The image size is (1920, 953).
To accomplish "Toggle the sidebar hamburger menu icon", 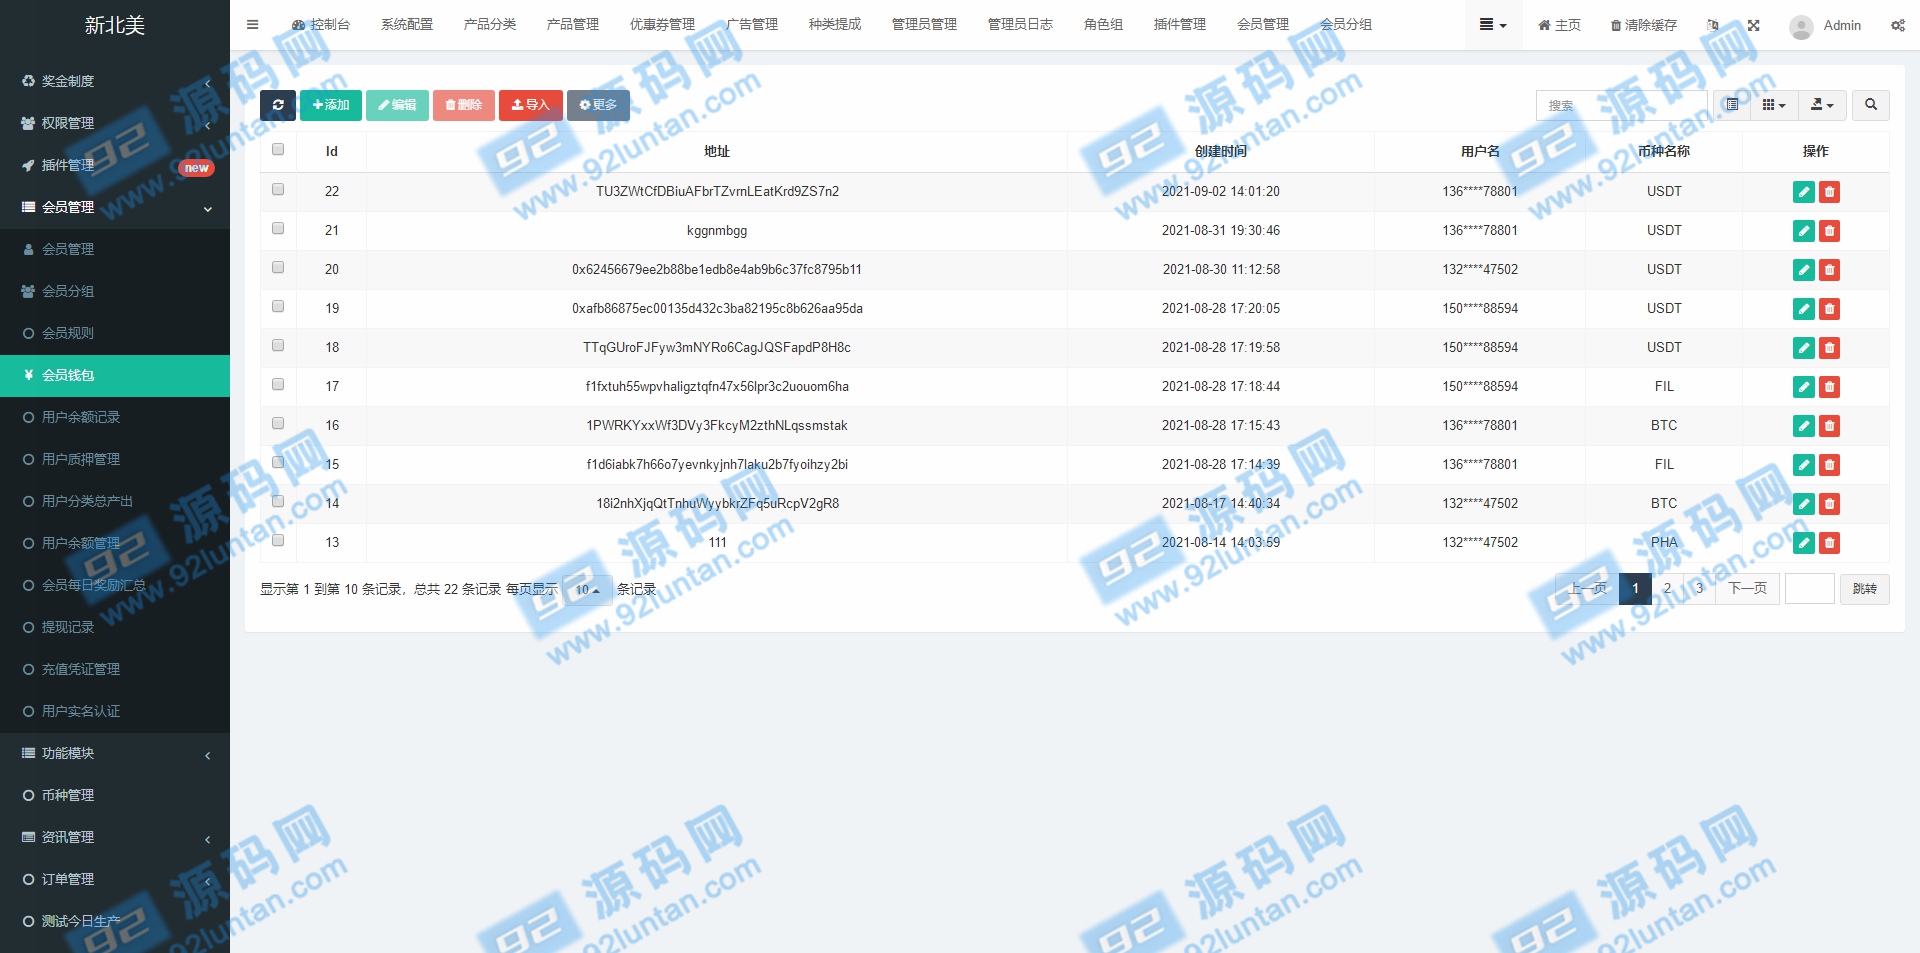I will click(x=253, y=25).
